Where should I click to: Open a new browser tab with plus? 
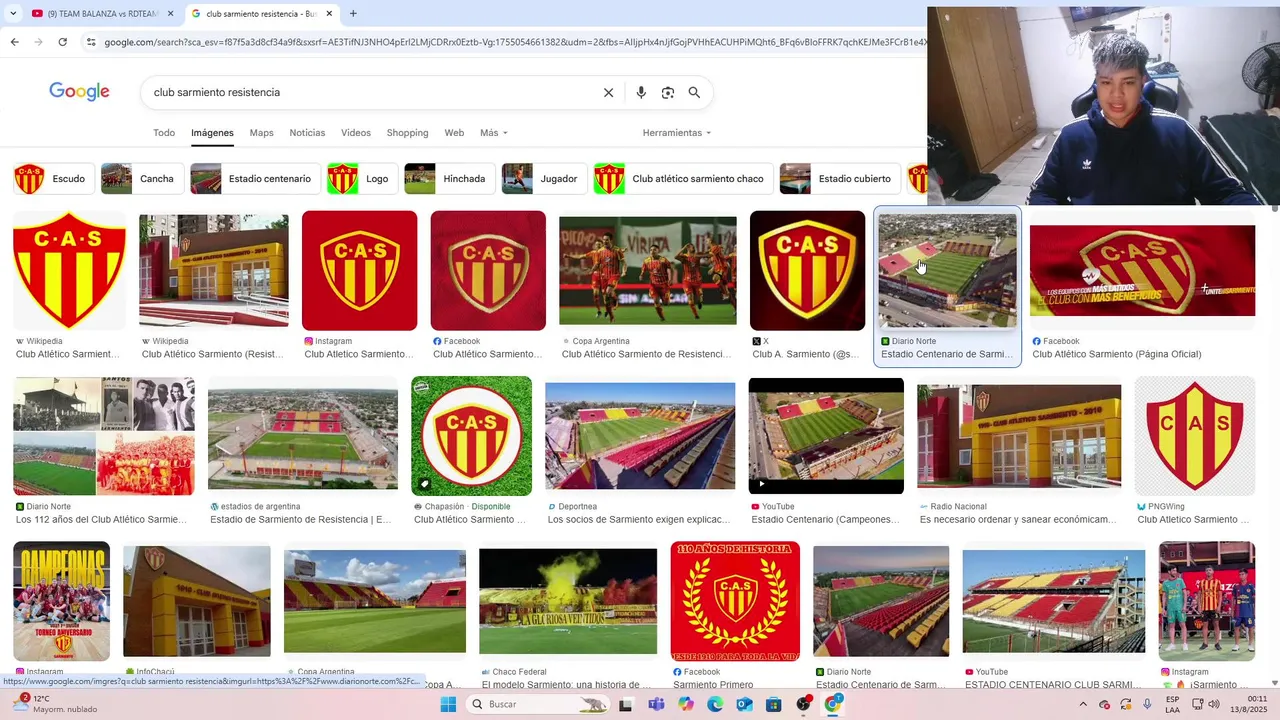point(353,13)
